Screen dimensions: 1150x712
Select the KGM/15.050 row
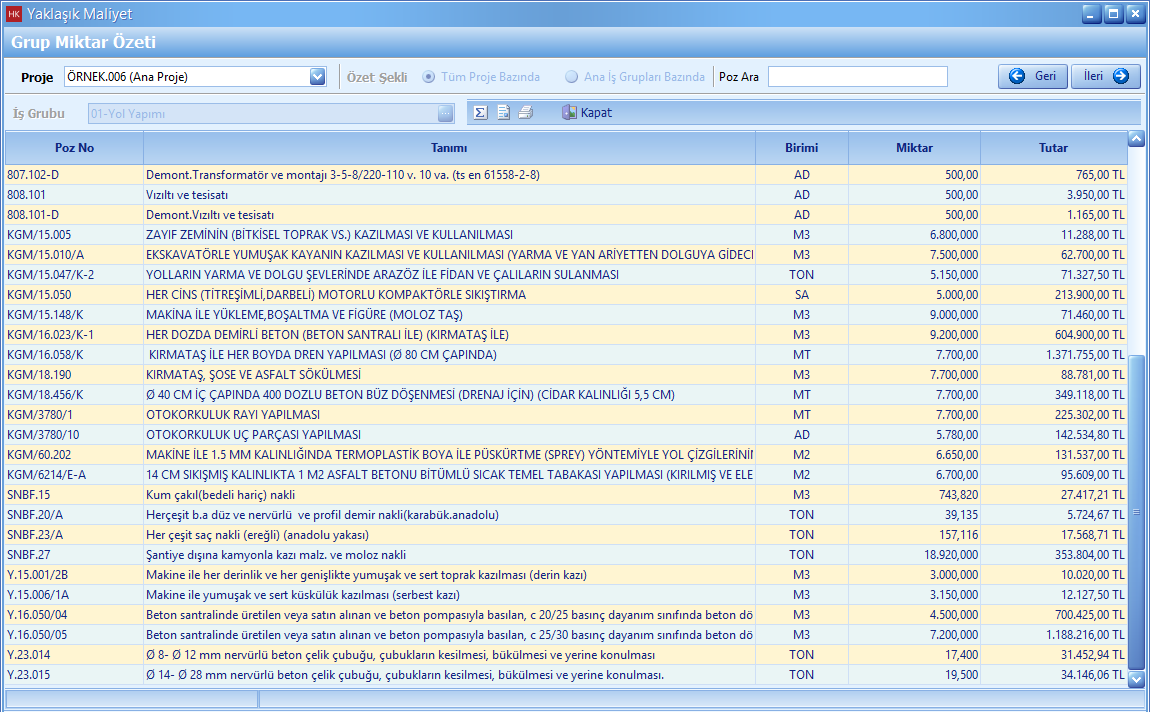[400, 295]
